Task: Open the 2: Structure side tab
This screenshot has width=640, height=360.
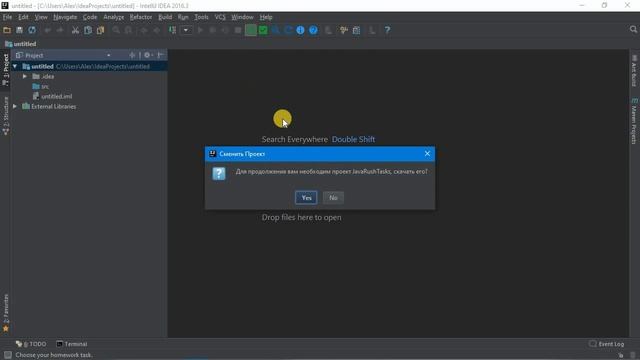Action: click(x=5, y=116)
